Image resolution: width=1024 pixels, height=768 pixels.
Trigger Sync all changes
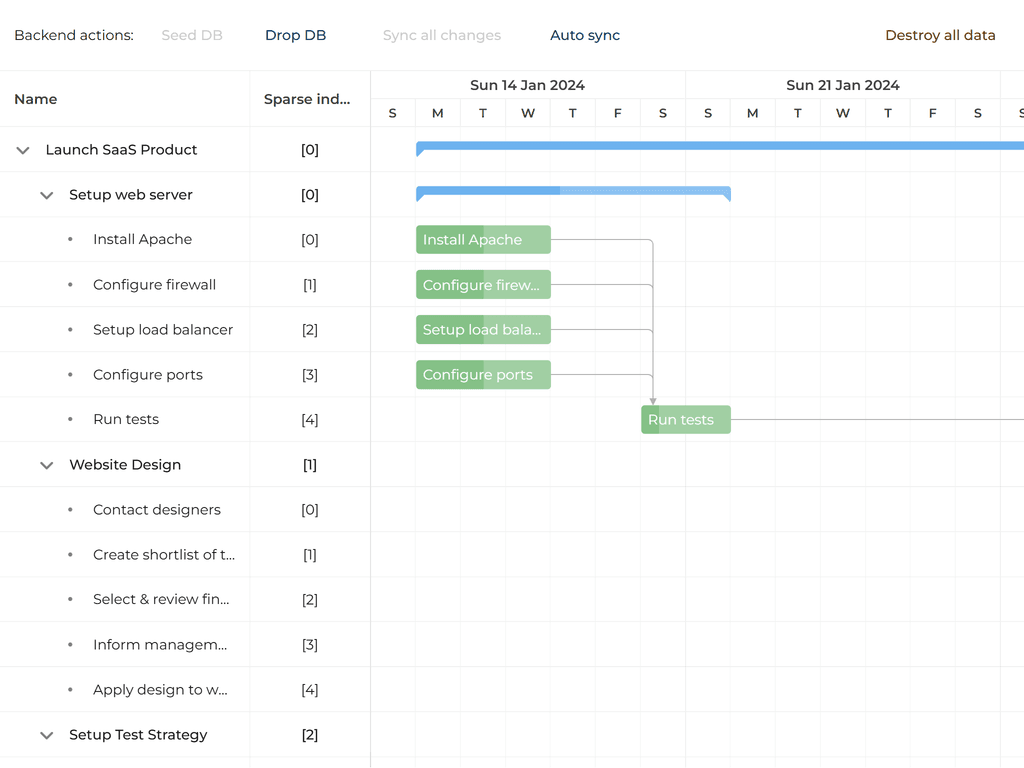441,34
